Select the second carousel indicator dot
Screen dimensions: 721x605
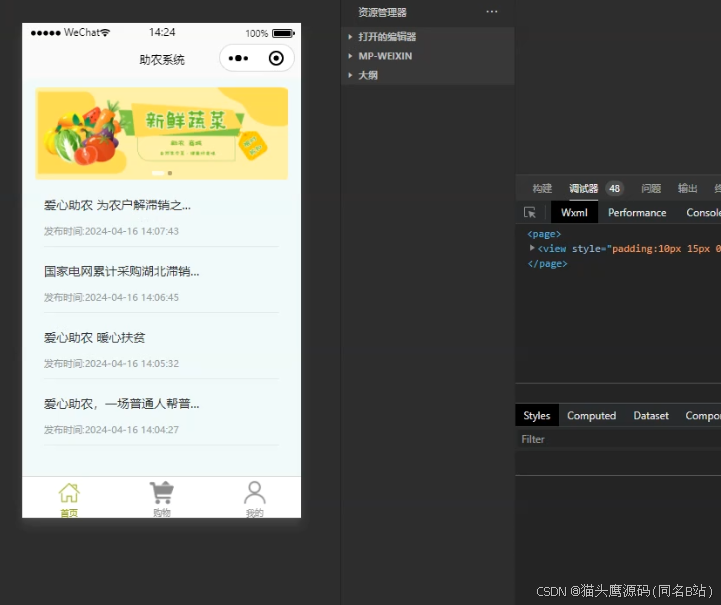point(170,173)
